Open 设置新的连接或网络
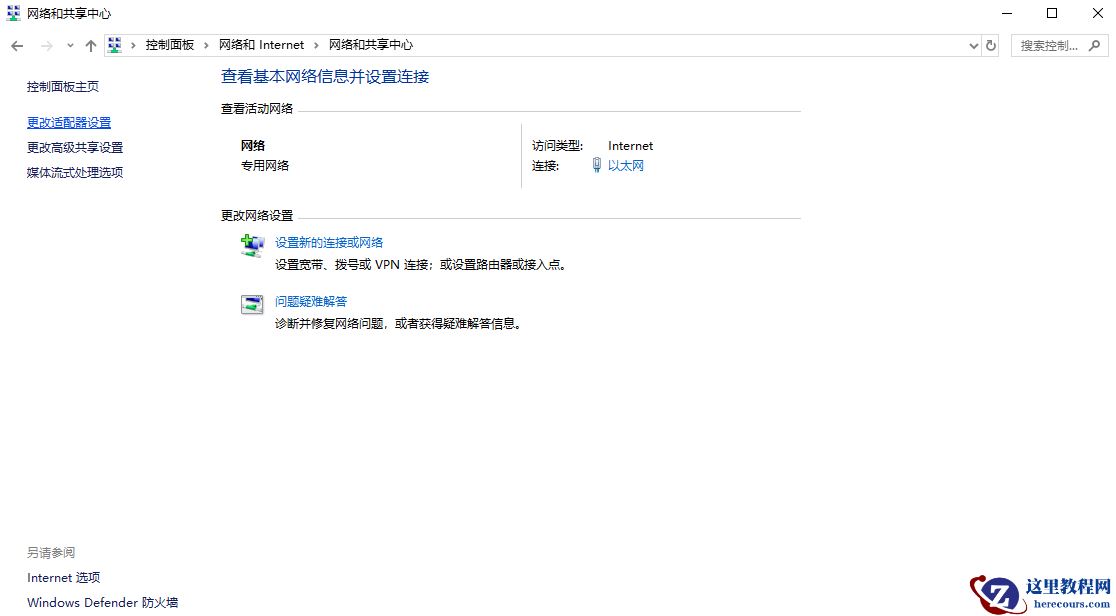The image size is (1116, 616). click(331, 241)
